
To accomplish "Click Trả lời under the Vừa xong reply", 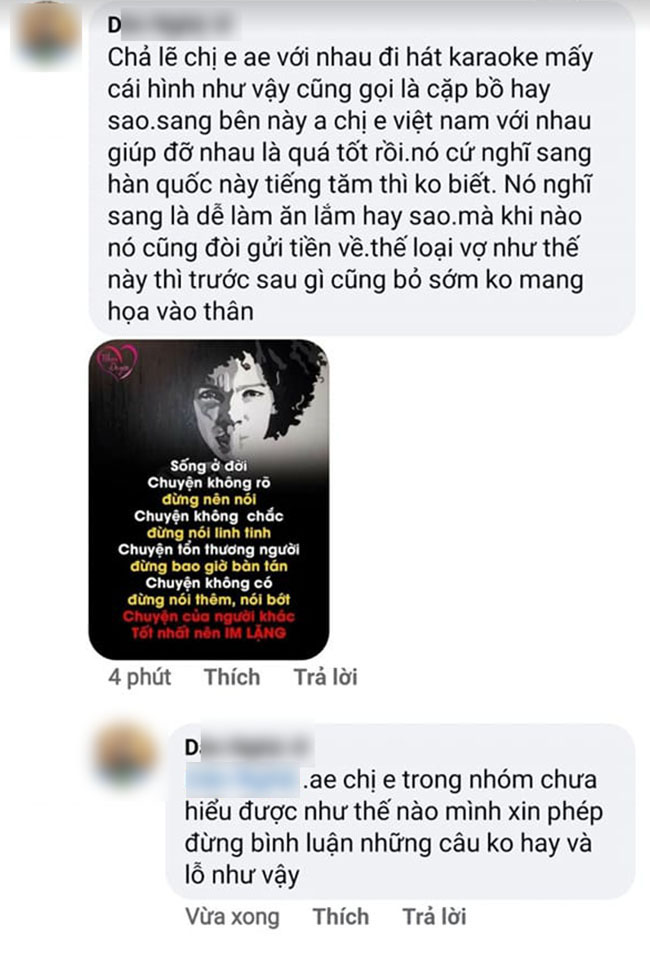I will coord(434,917).
